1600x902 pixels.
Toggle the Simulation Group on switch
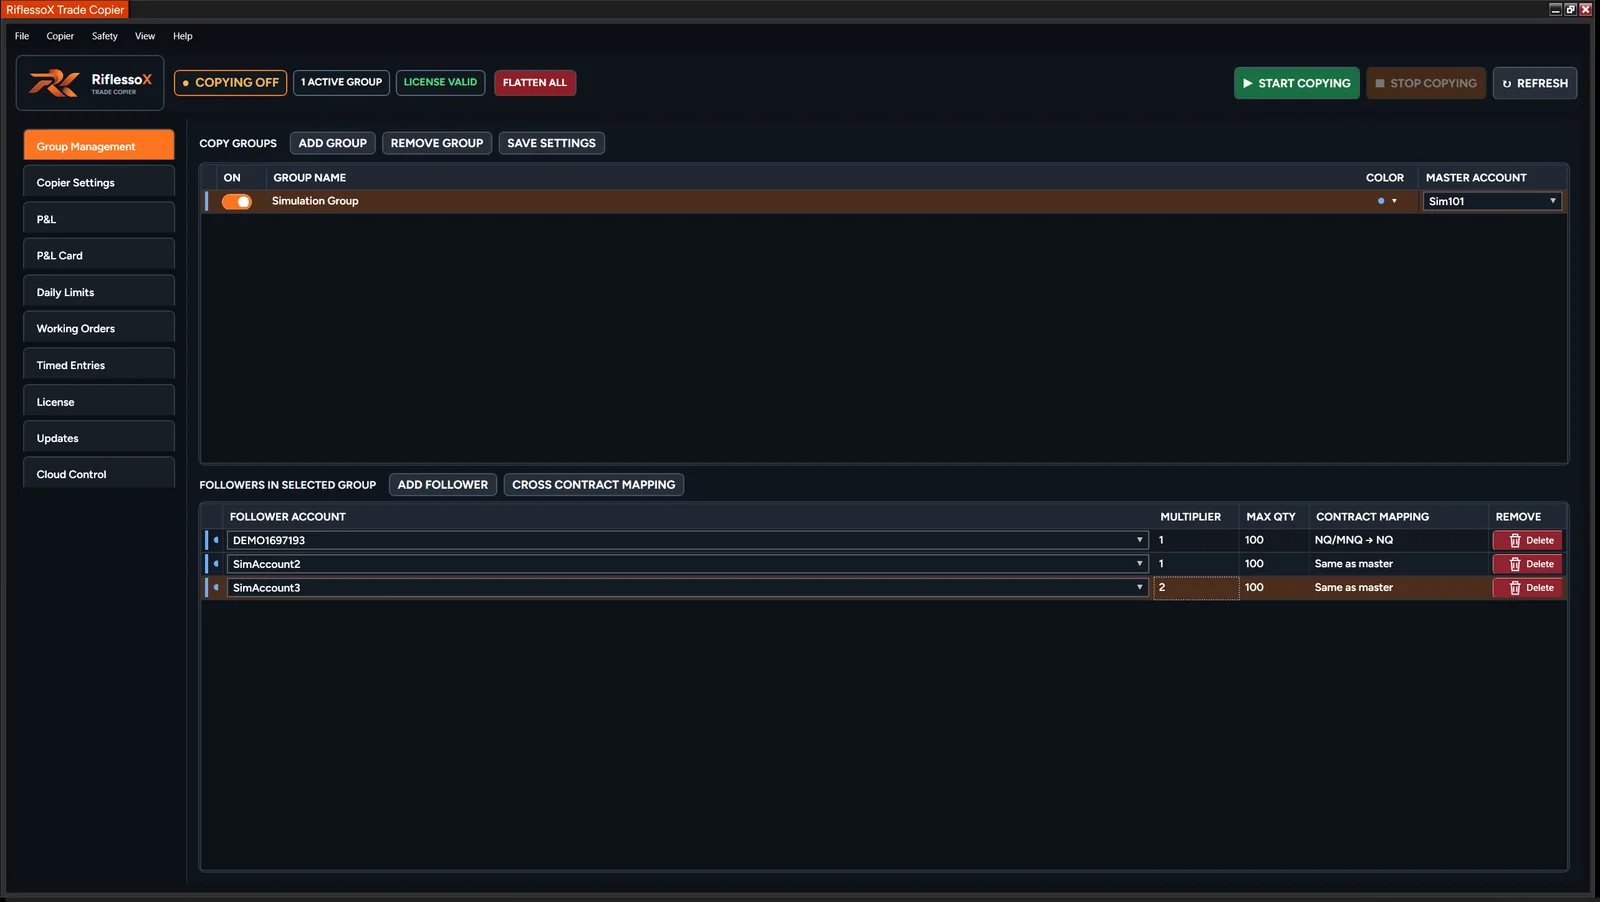coord(237,201)
